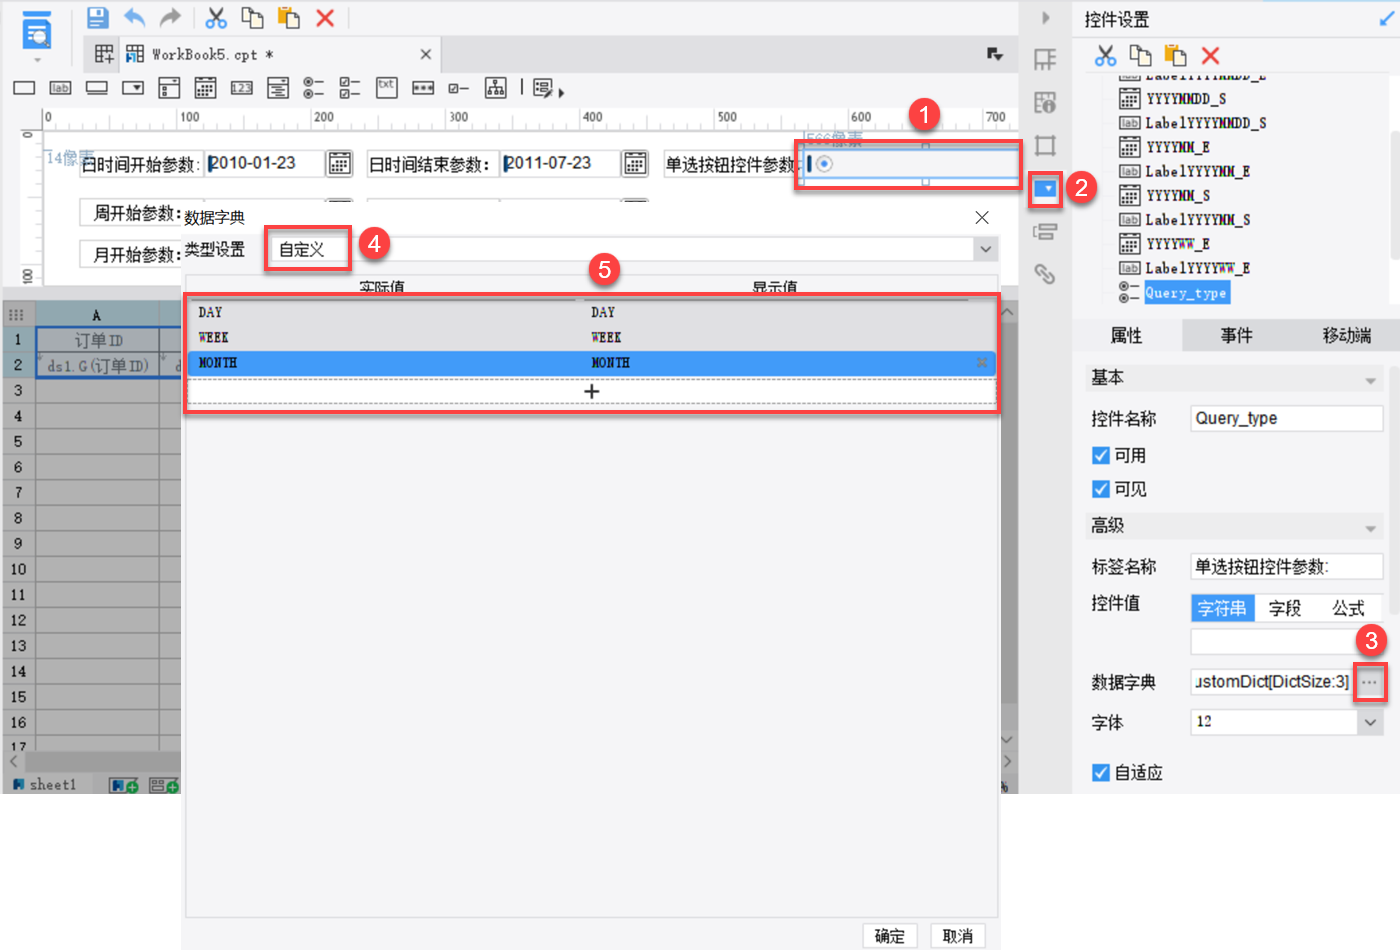Select the LabelYYYYMM_E tree item

pos(1198,171)
